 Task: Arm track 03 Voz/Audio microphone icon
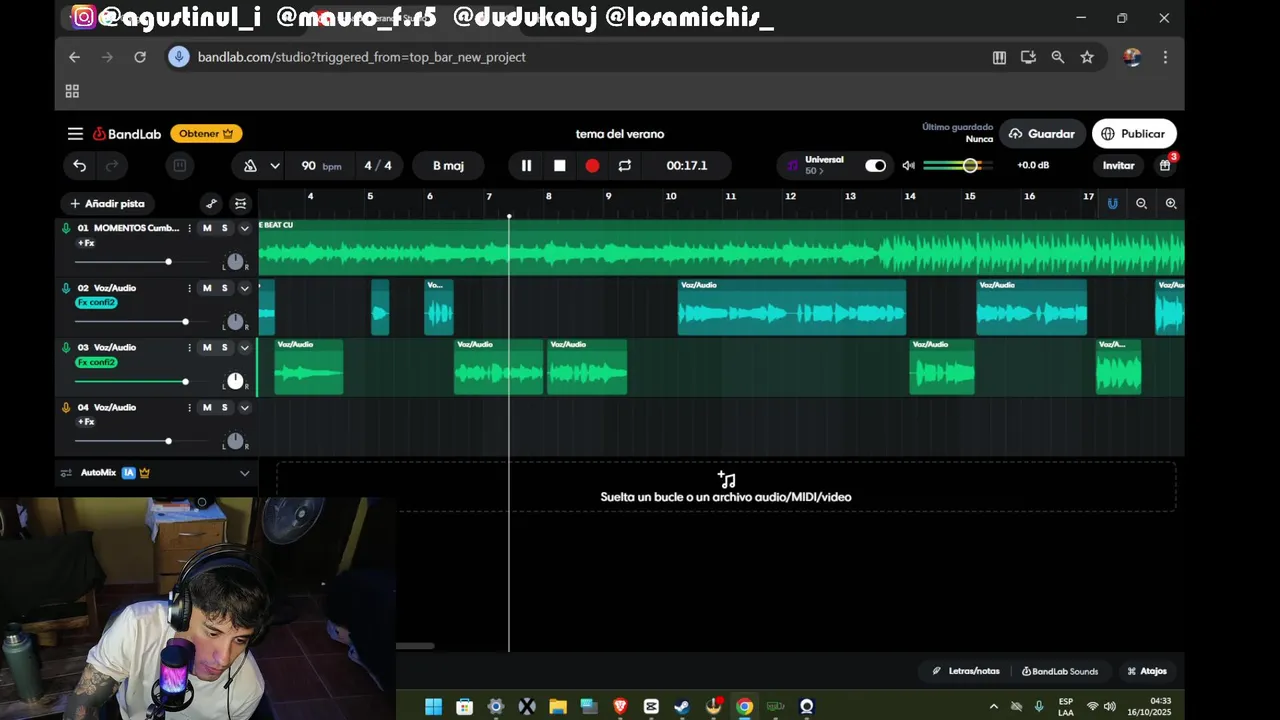pyautogui.click(x=66, y=348)
